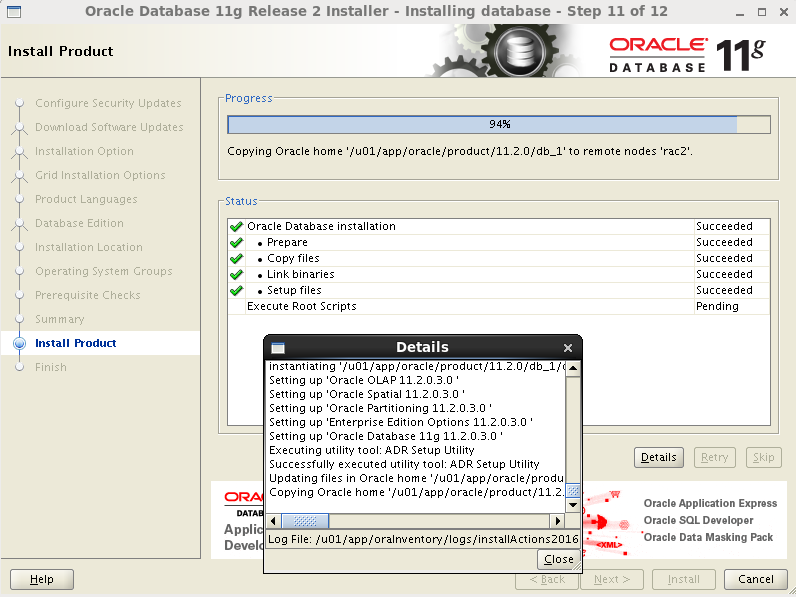Viewport: 796px width, 597px height.
Task: Click down arrow of Details vertical scrollbar
Action: click(573, 505)
